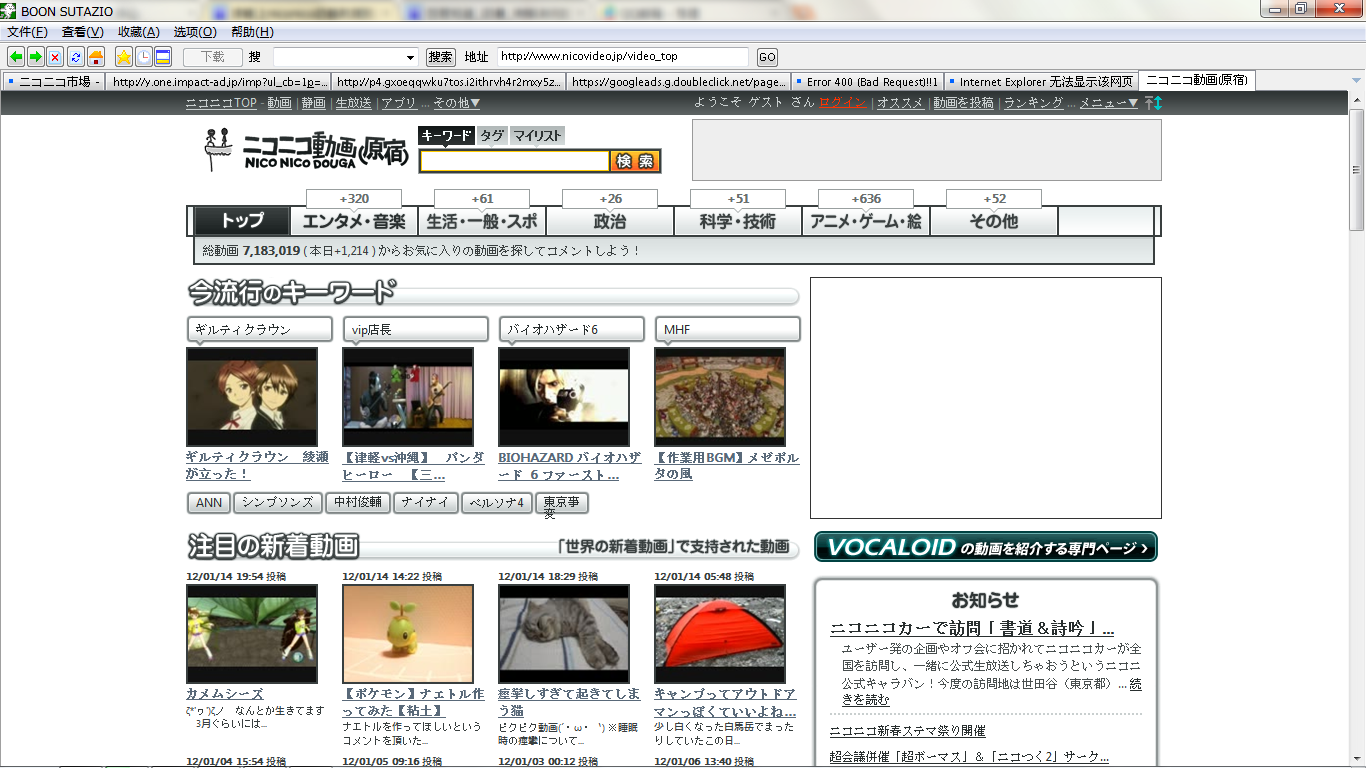Go back with the green left arrow
This screenshot has height=768, width=1366.
pyautogui.click(x=16, y=57)
